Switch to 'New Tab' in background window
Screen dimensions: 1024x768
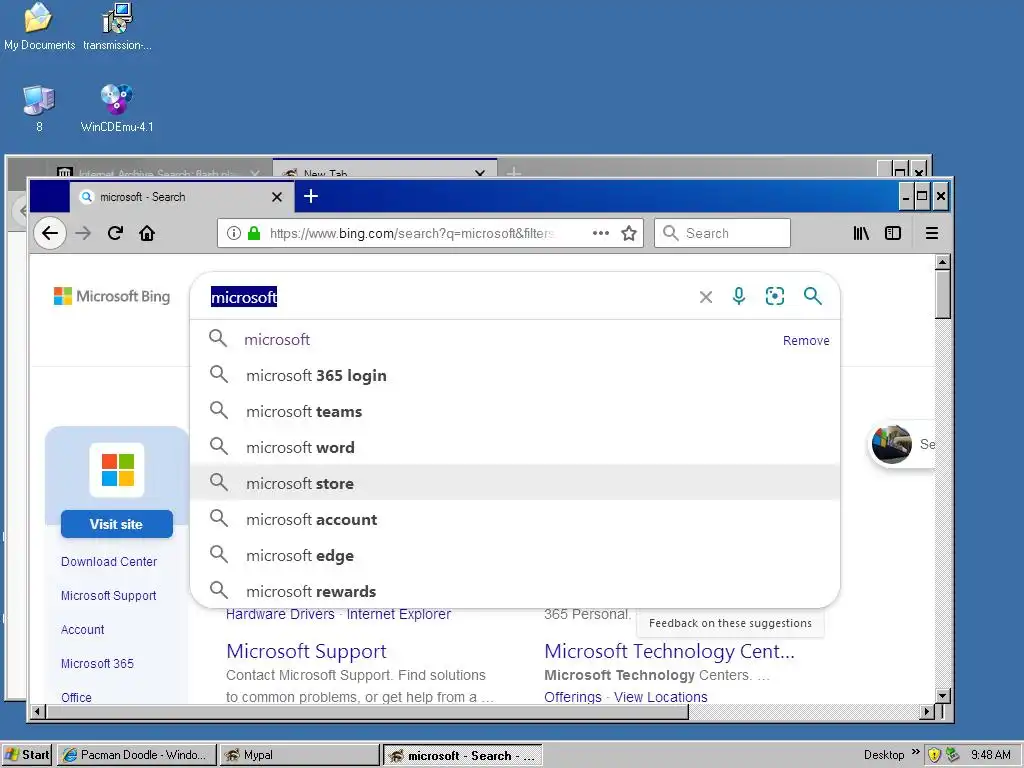pos(384,168)
